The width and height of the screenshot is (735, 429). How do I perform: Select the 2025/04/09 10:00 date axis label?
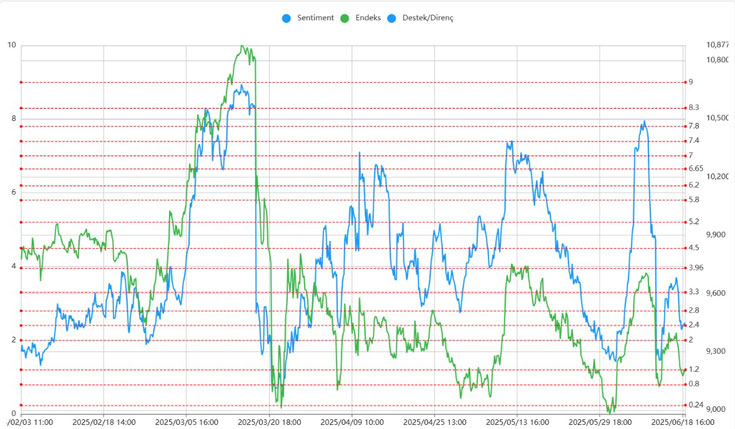click(x=352, y=422)
